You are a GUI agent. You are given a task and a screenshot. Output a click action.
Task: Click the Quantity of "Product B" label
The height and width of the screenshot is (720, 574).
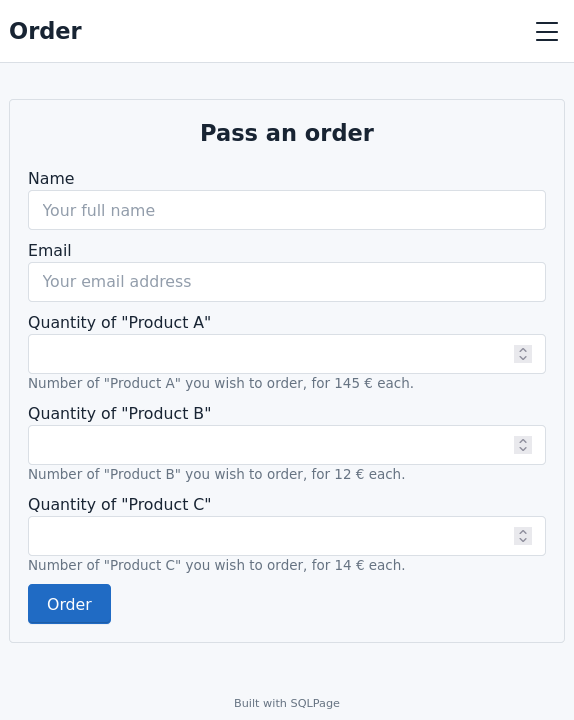pos(119,413)
